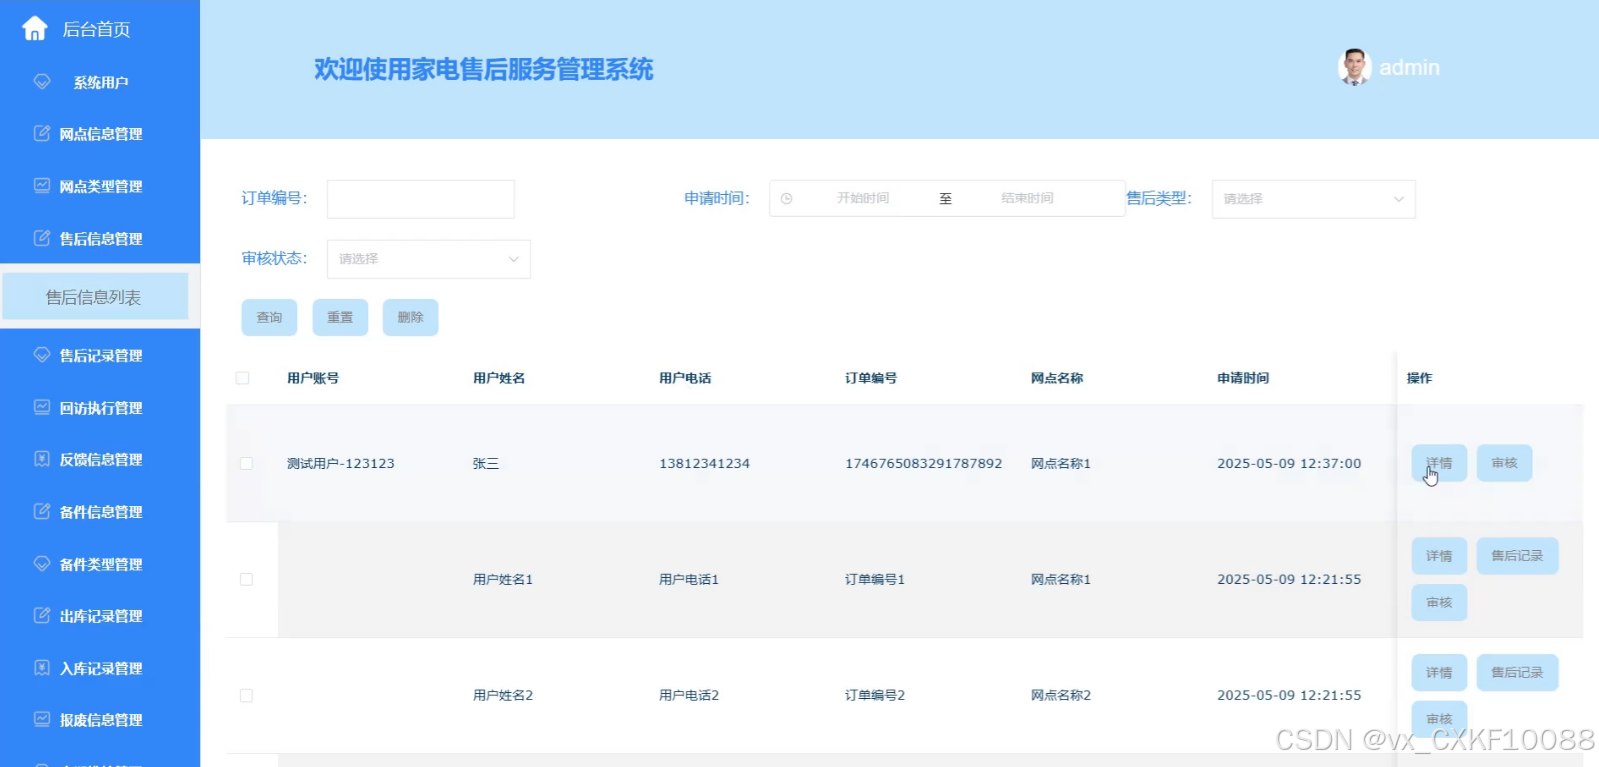Click the icon beside 备件类型管理
This screenshot has height=767, width=1599.
42,564
